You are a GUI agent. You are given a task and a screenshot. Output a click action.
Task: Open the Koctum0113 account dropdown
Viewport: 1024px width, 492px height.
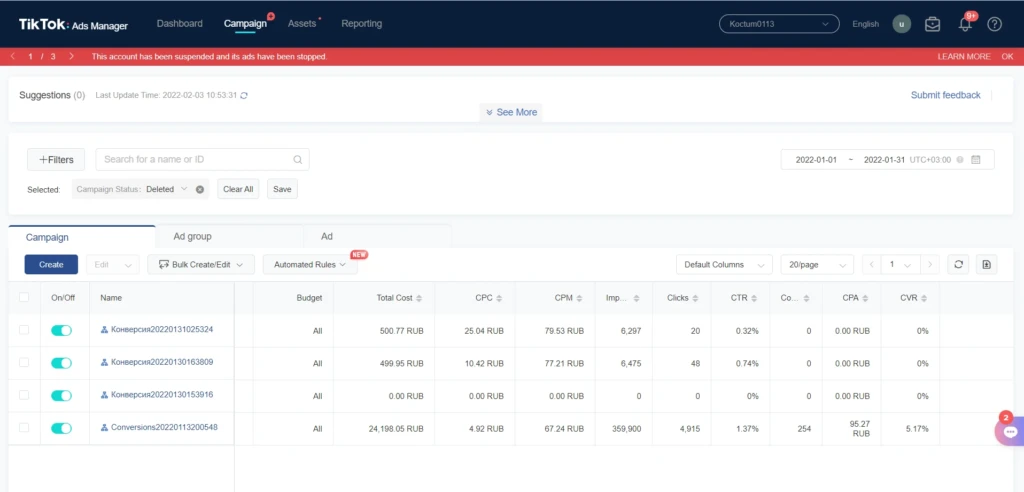[x=779, y=24]
